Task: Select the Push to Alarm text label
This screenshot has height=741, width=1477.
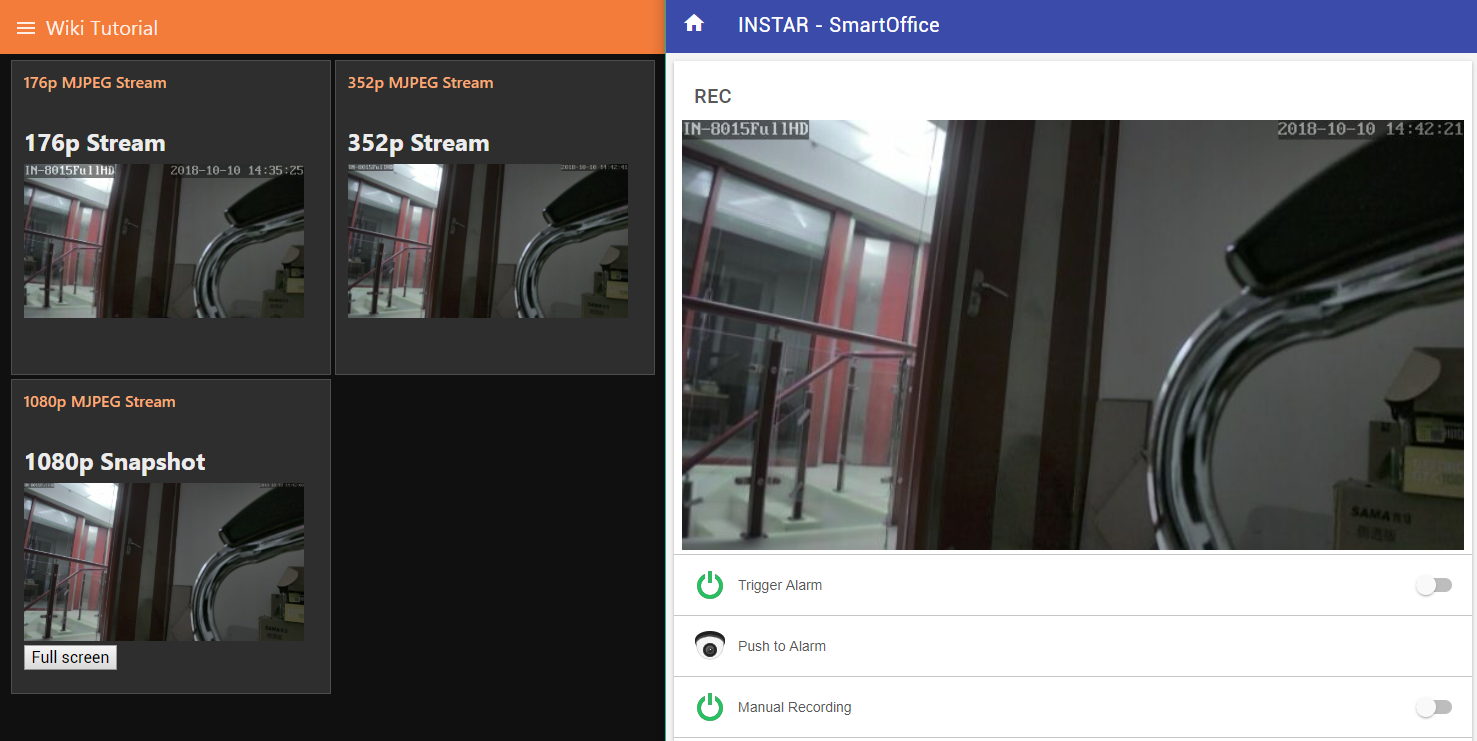Action: click(782, 646)
